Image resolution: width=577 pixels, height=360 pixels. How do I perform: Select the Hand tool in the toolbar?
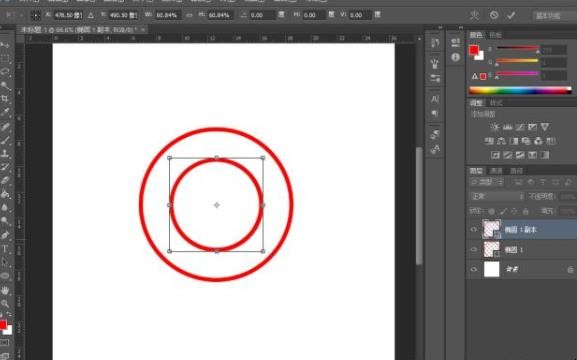click(5, 290)
